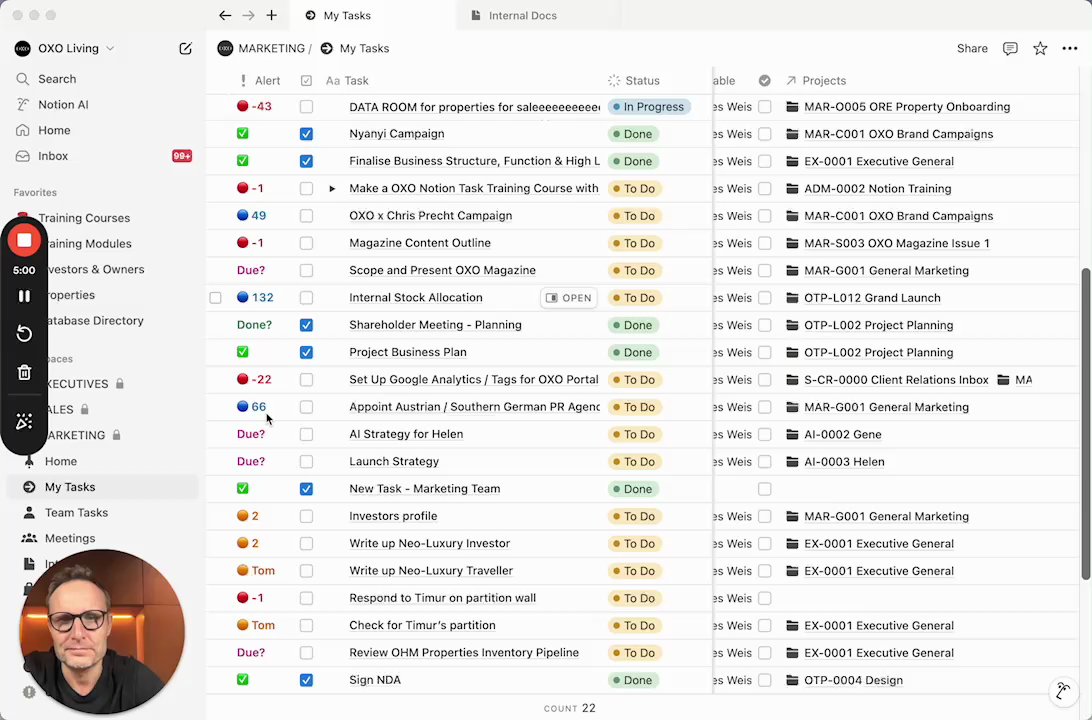Uncheck the Nyanyi Campaign task checkbox

[x=306, y=134]
